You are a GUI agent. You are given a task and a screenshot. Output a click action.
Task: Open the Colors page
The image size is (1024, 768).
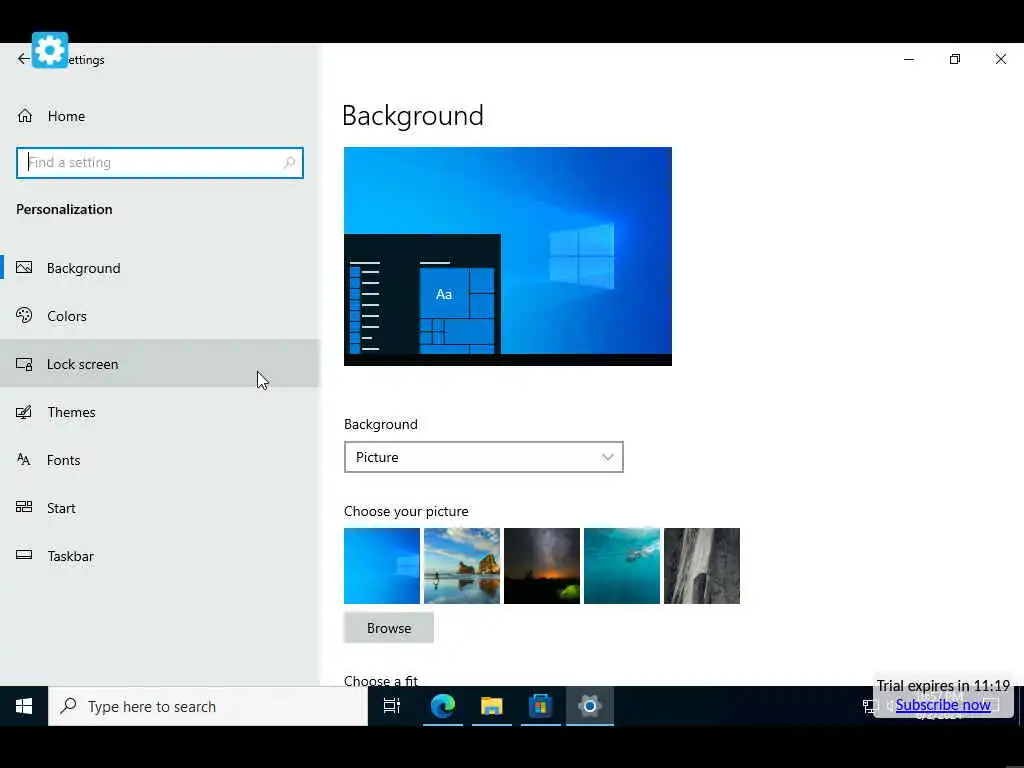160,316
